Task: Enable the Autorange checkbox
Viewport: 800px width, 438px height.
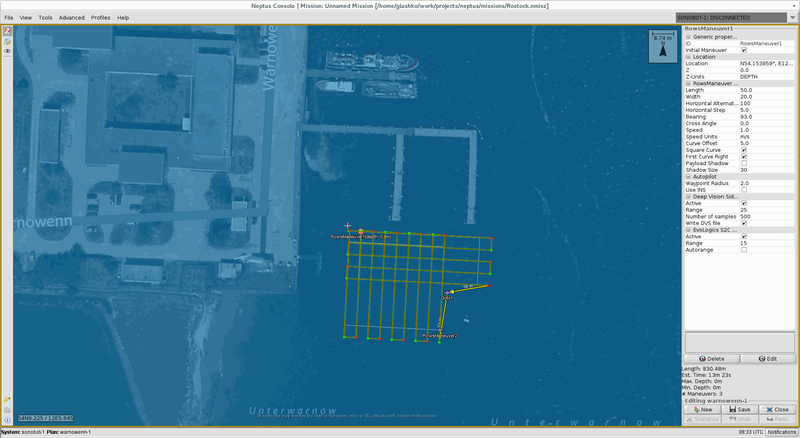Action: 743,250
